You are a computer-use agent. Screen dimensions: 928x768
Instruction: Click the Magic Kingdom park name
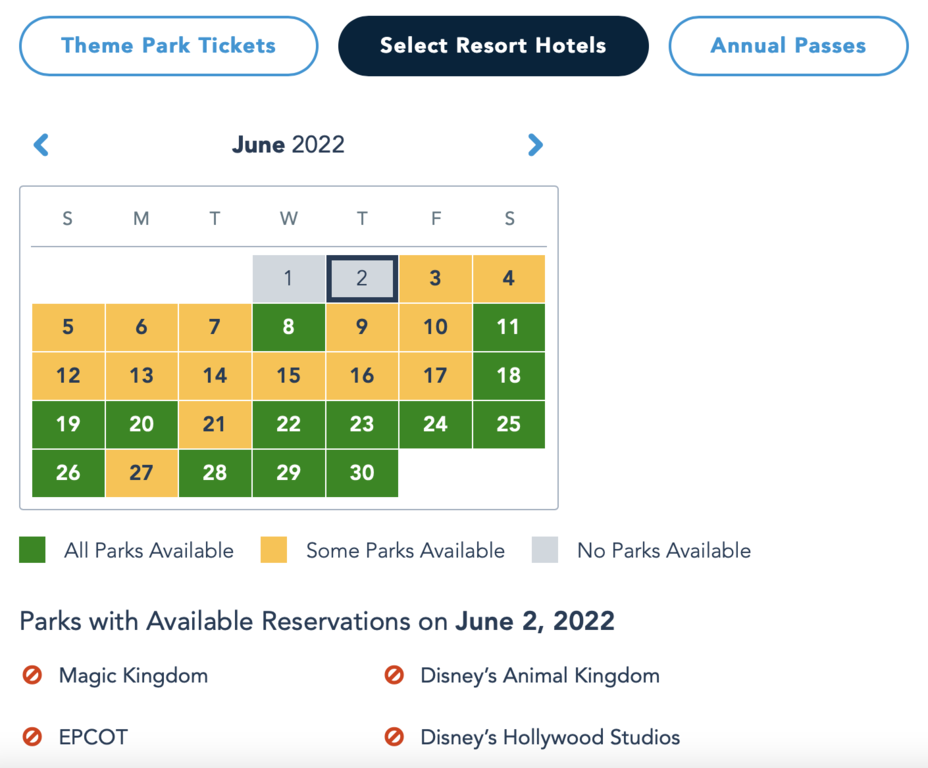133,675
